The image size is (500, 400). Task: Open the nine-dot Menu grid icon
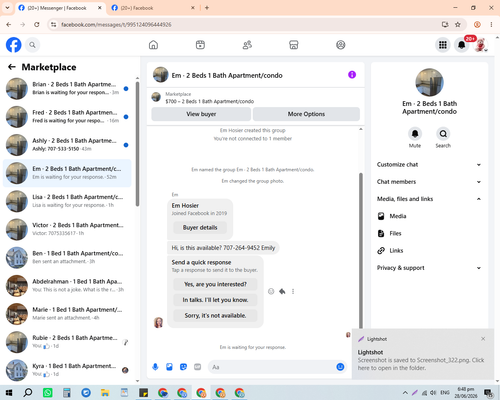point(443,45)
